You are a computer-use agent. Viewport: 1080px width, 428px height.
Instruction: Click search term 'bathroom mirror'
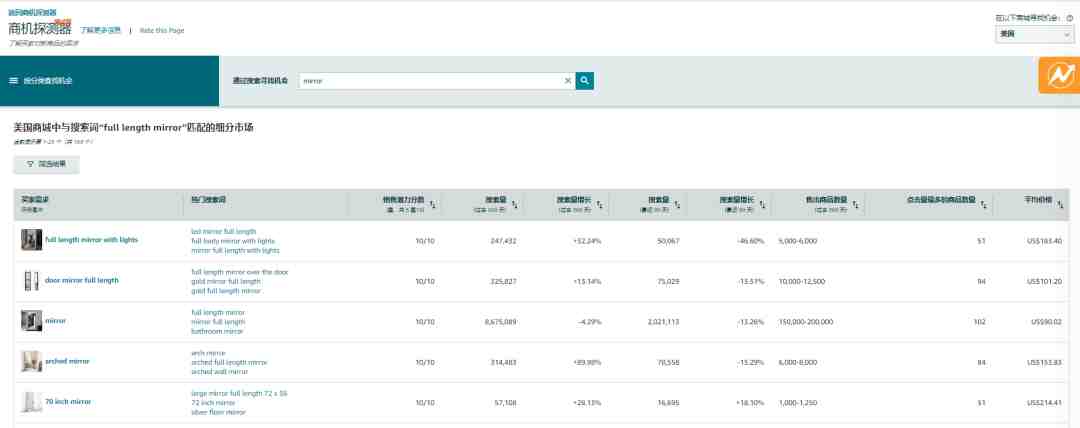tap(218, 332)
